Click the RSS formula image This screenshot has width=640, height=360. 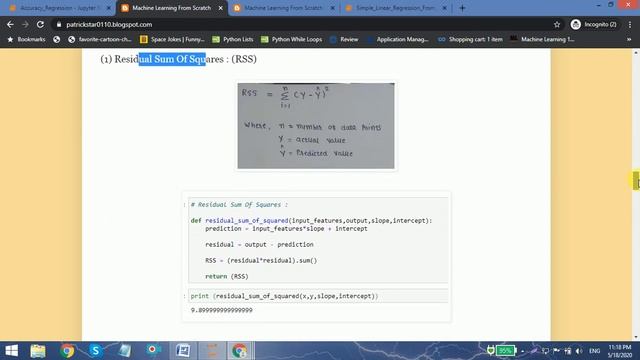(x=316, y=126)
